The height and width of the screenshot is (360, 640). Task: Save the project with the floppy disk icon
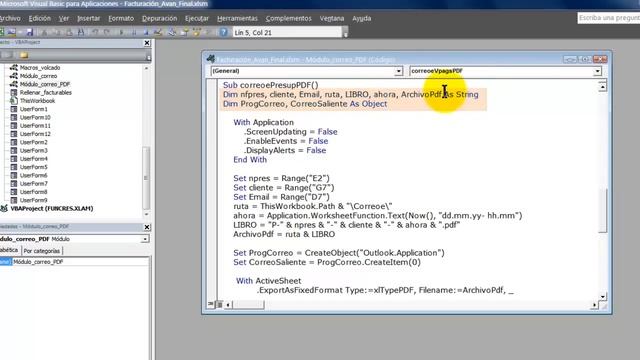pos(29,32)
